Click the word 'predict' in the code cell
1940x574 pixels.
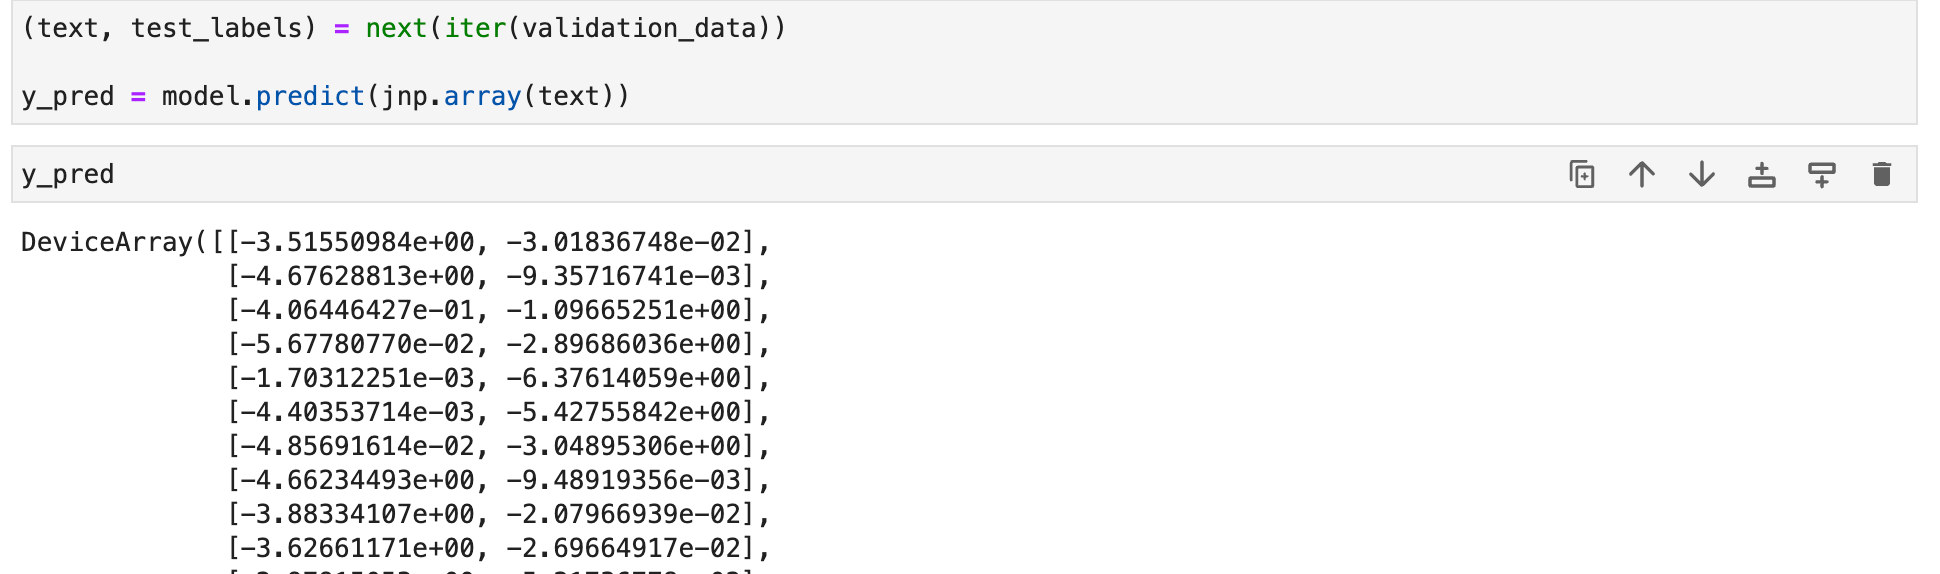click(x=310, y=96)
